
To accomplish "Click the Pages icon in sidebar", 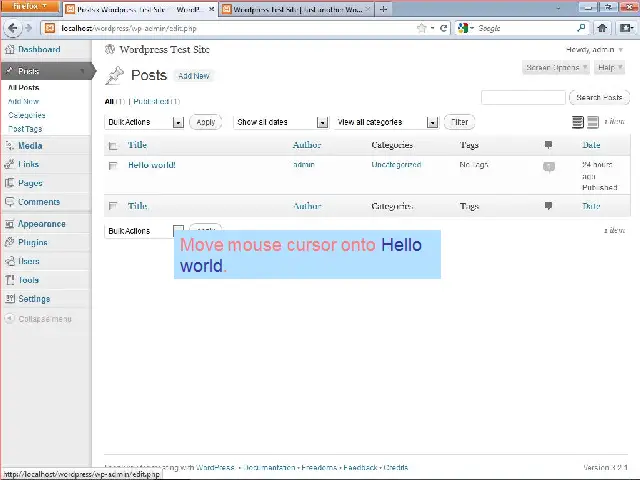I will [x=9, y=183].
